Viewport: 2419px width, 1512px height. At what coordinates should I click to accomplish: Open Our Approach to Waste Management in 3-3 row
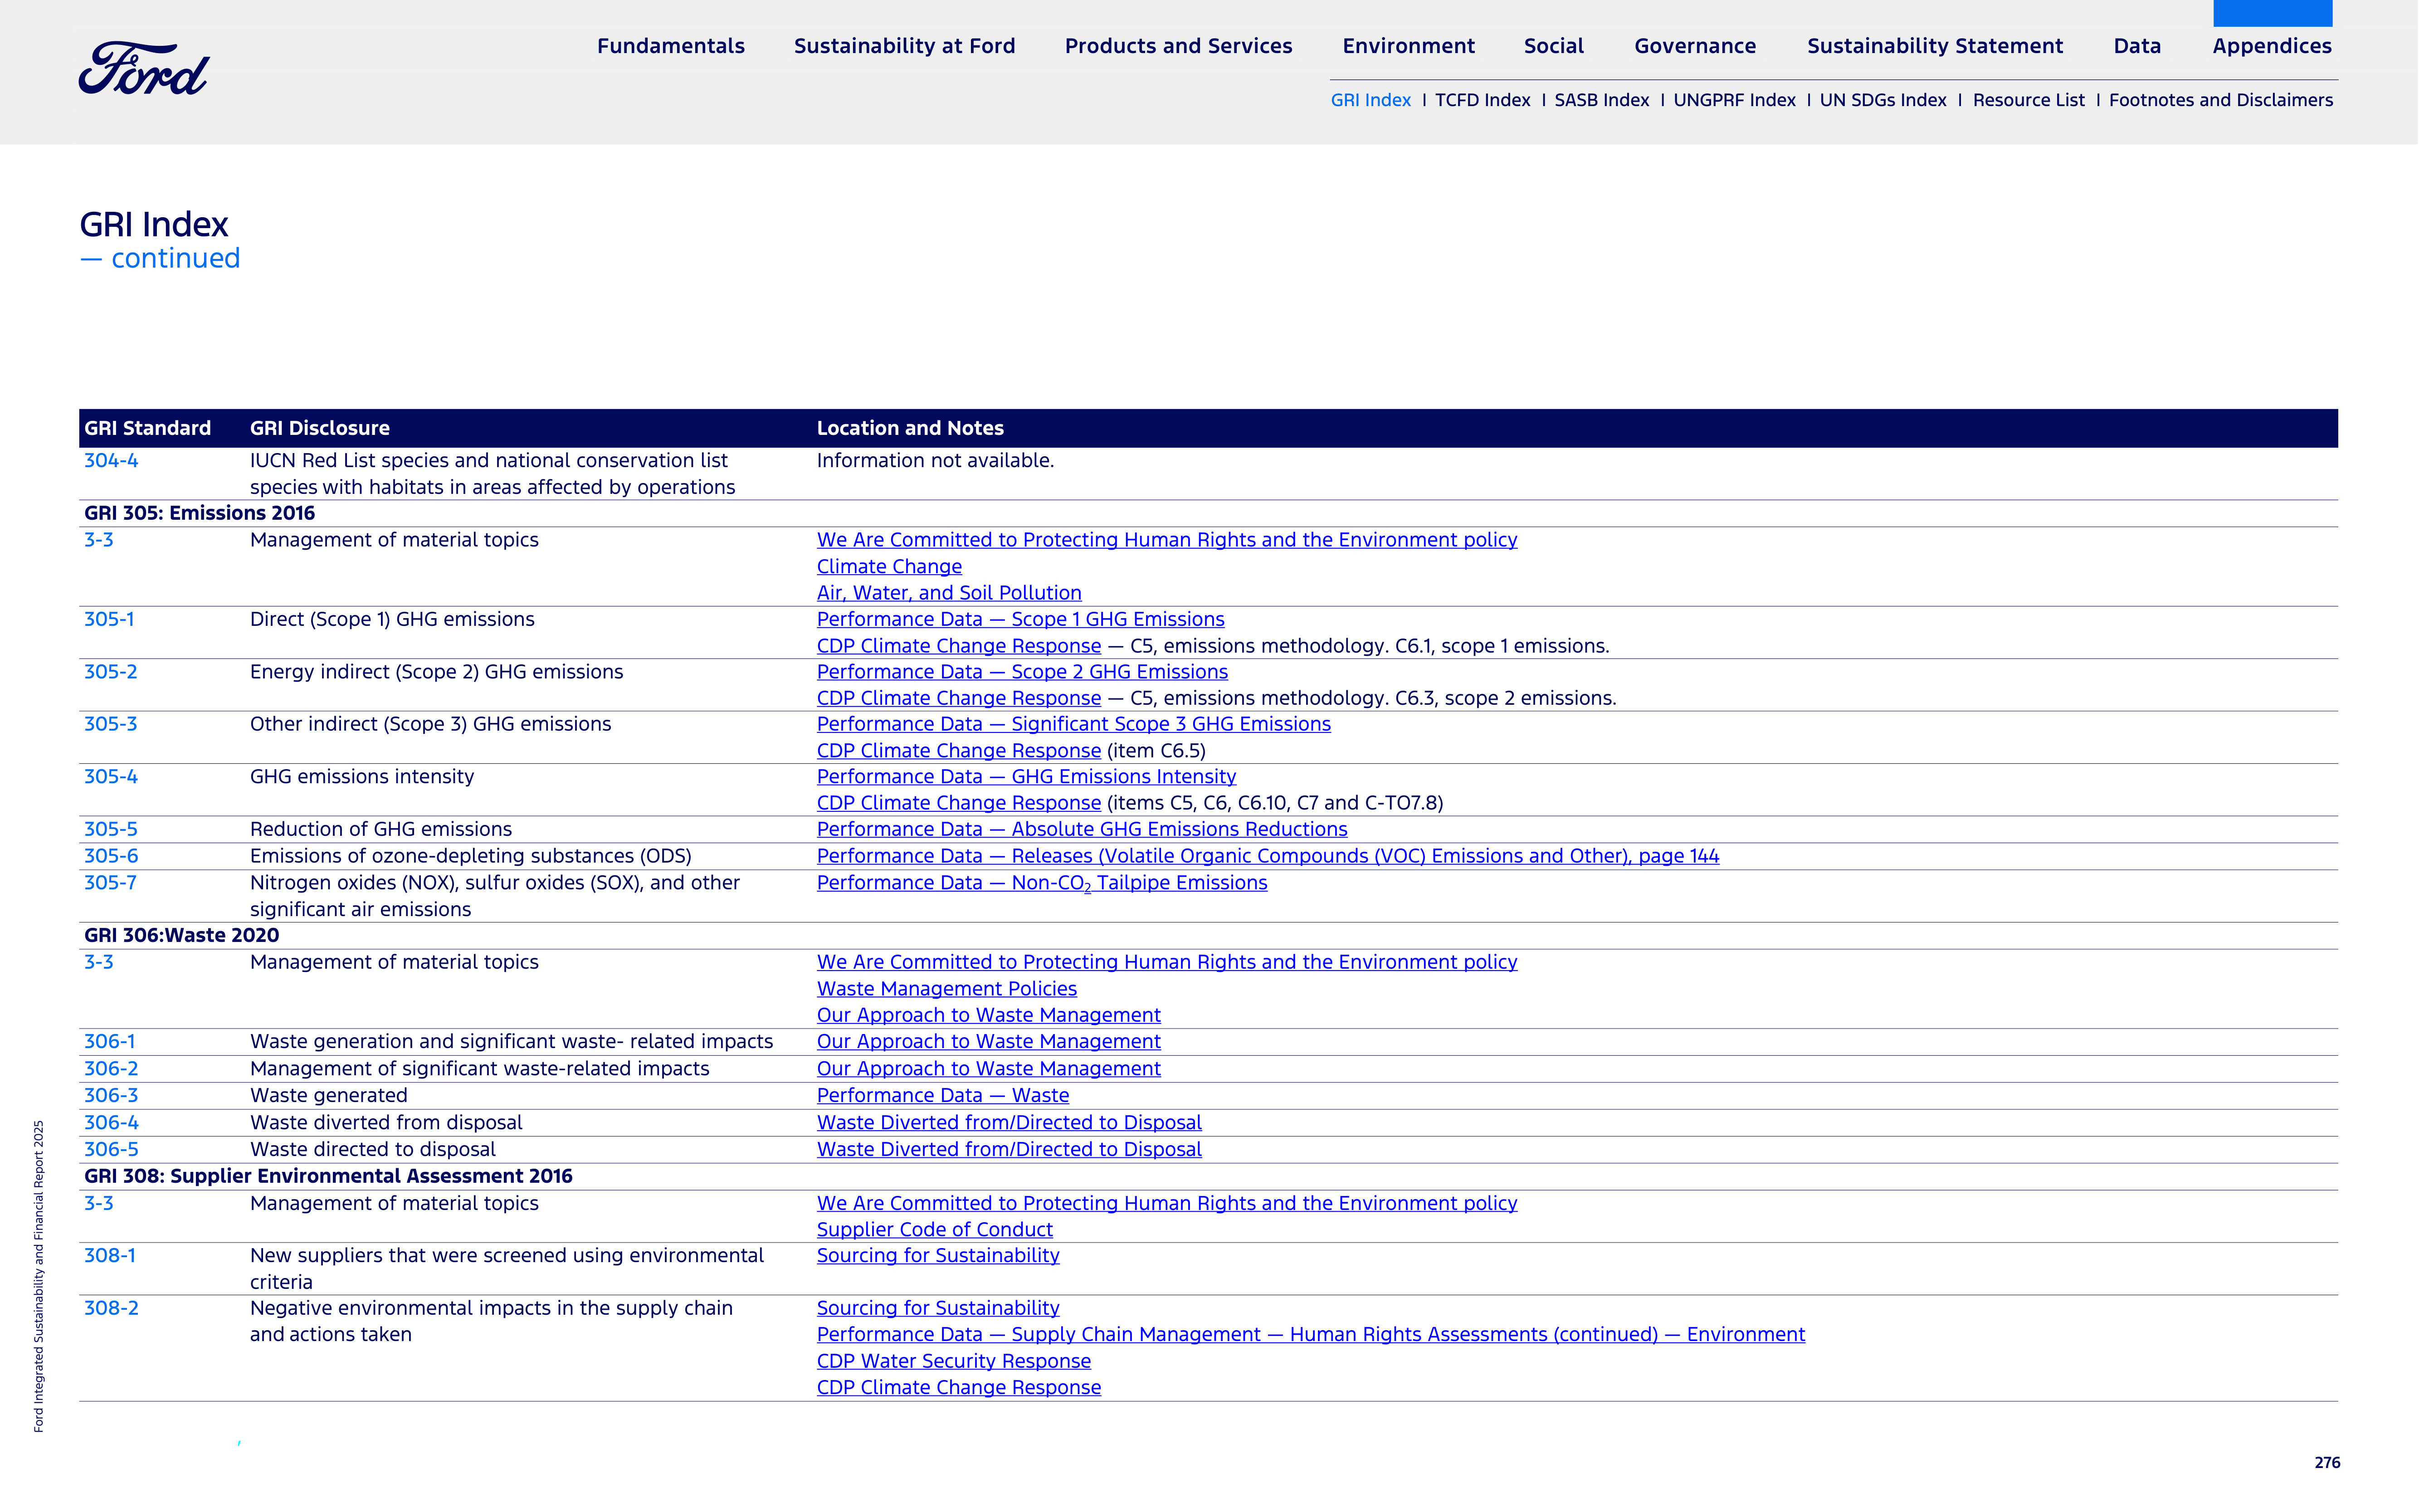[x=989, y=1015]
